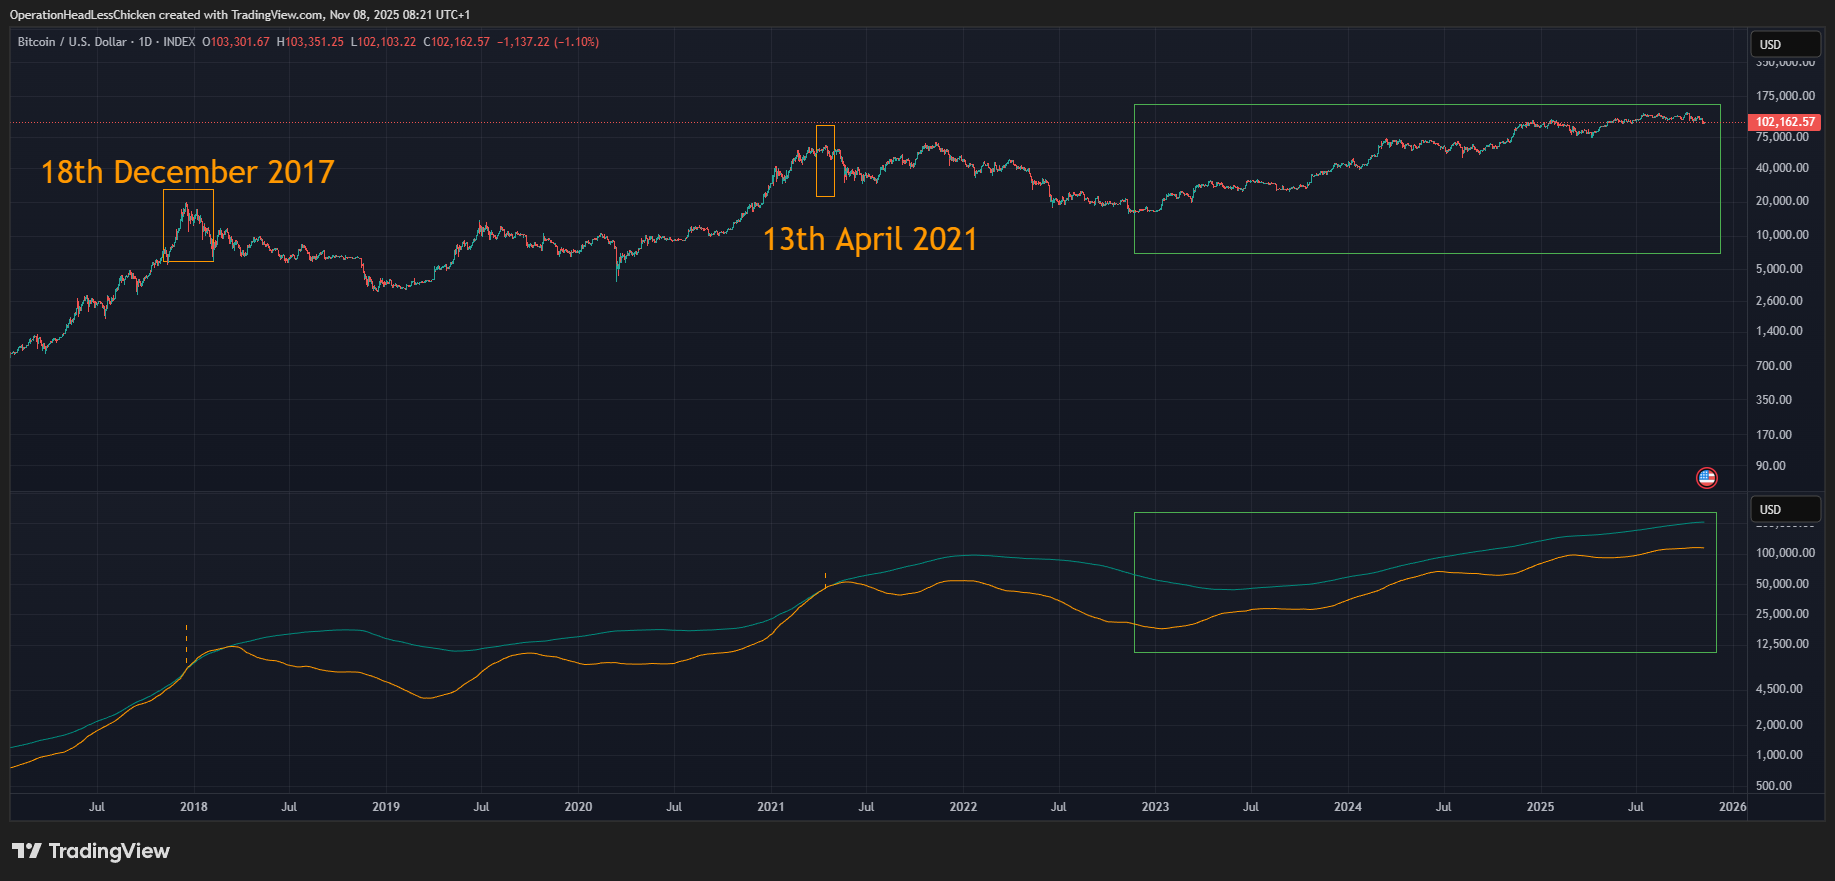Click the US flag event icon

coord(1706,478)
